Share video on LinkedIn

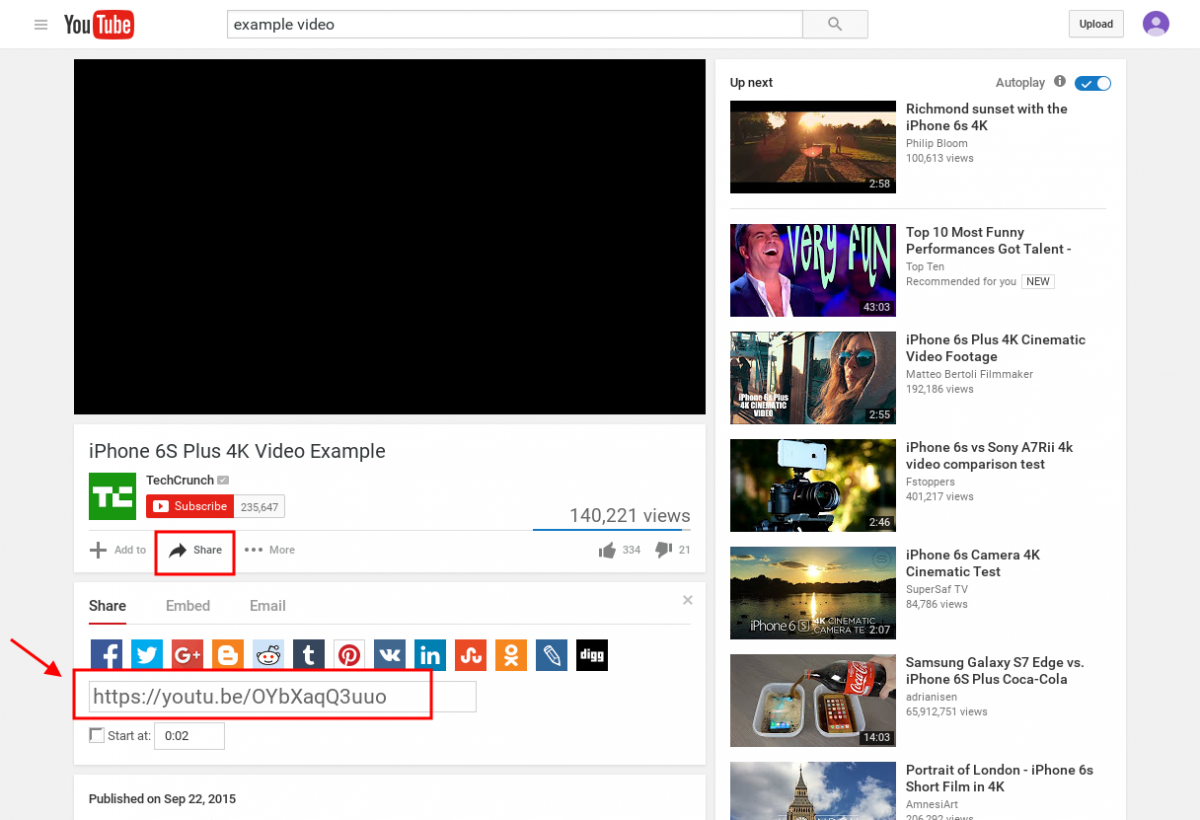point(431,655)
